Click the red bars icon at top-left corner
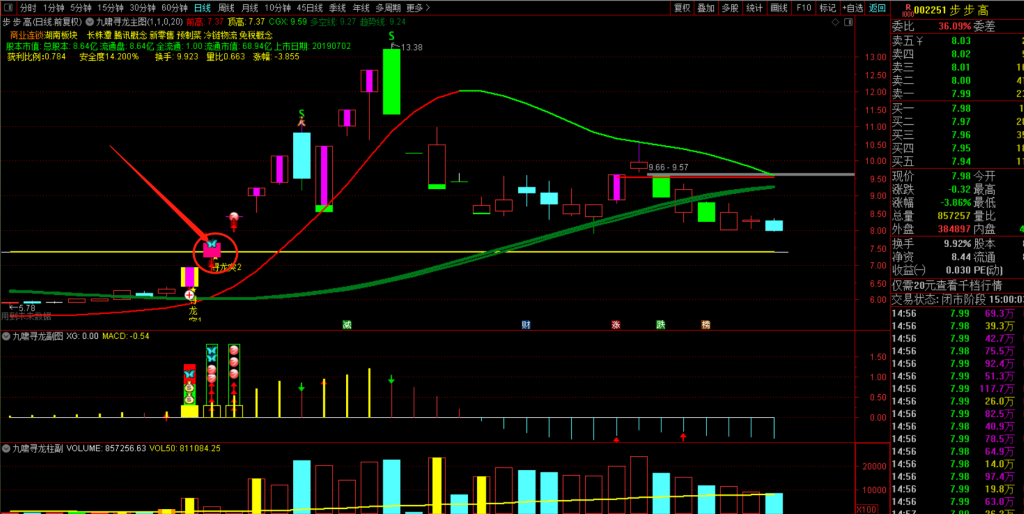The height and width of the screenshot is (514, 1024). 9,7
